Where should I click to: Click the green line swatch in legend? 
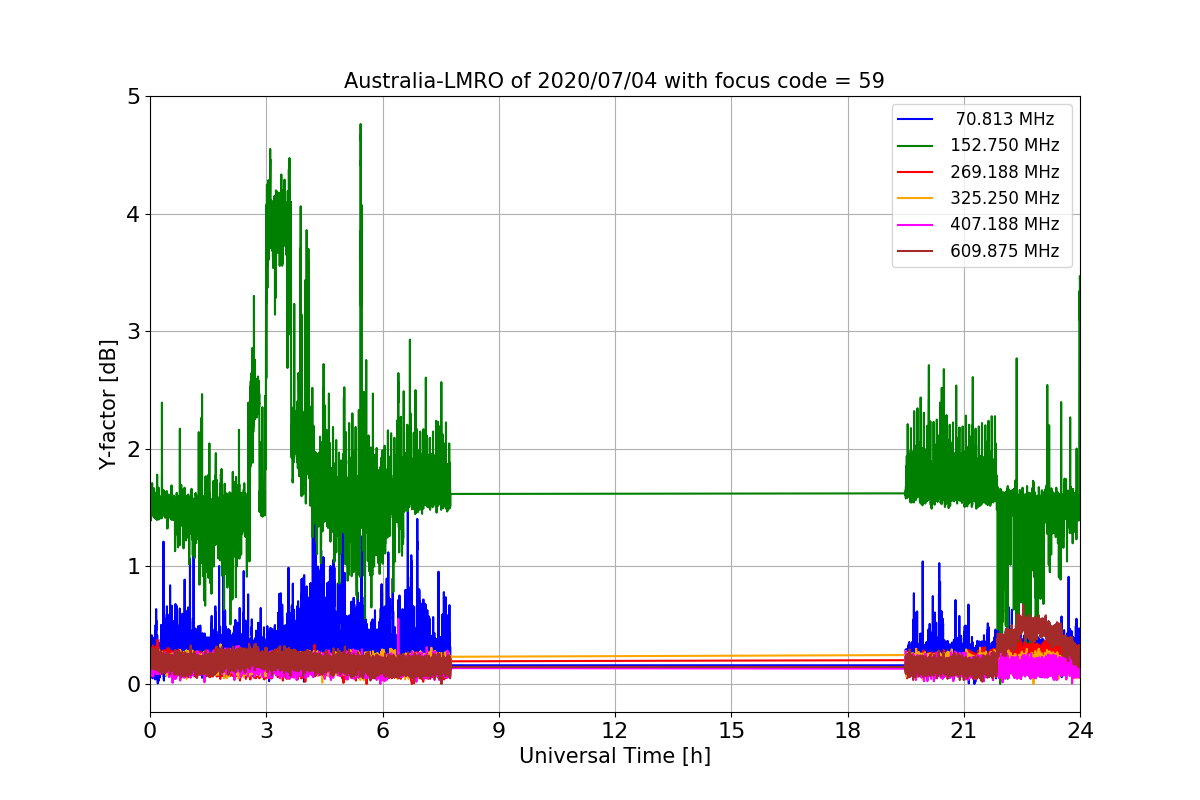pos(917,146)
